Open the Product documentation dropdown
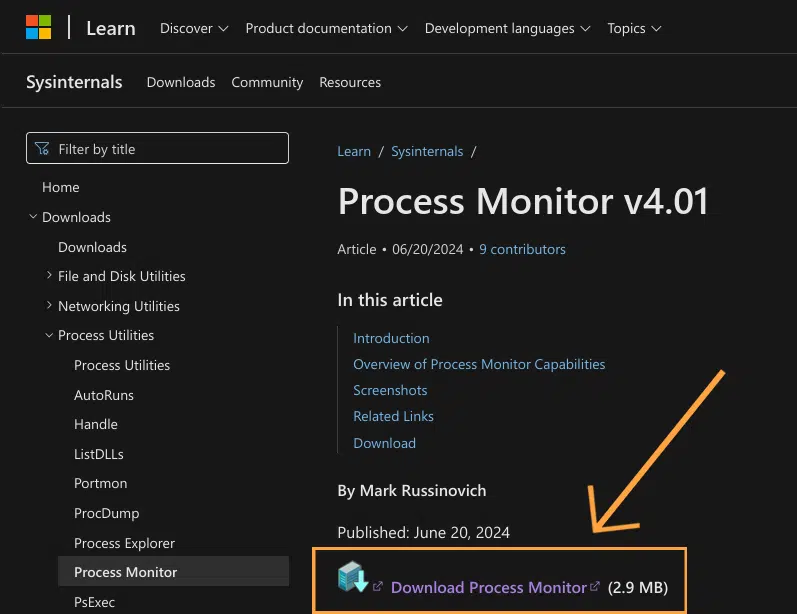This screenshot has width=797, height=614. click(x=326, y=28)
